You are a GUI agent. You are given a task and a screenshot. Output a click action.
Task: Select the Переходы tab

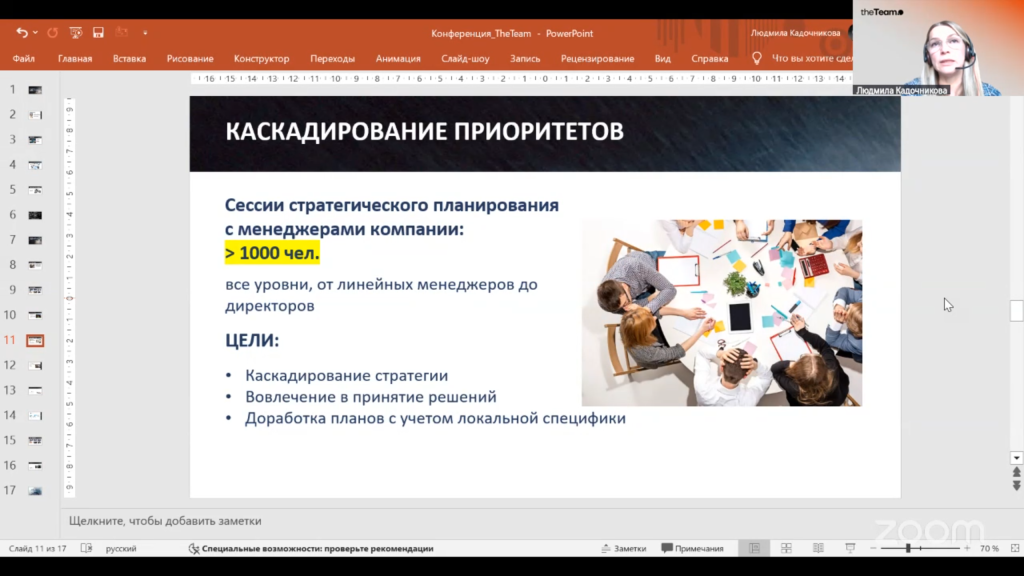pyautogui.click(x=332, y=59)
